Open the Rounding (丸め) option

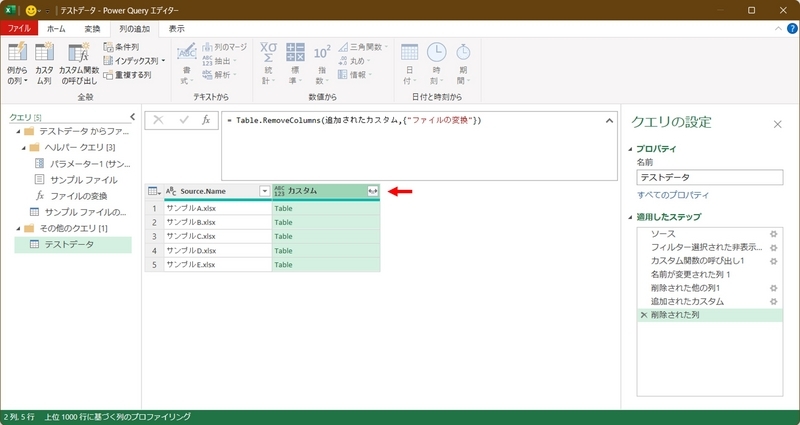pos(355,61)
